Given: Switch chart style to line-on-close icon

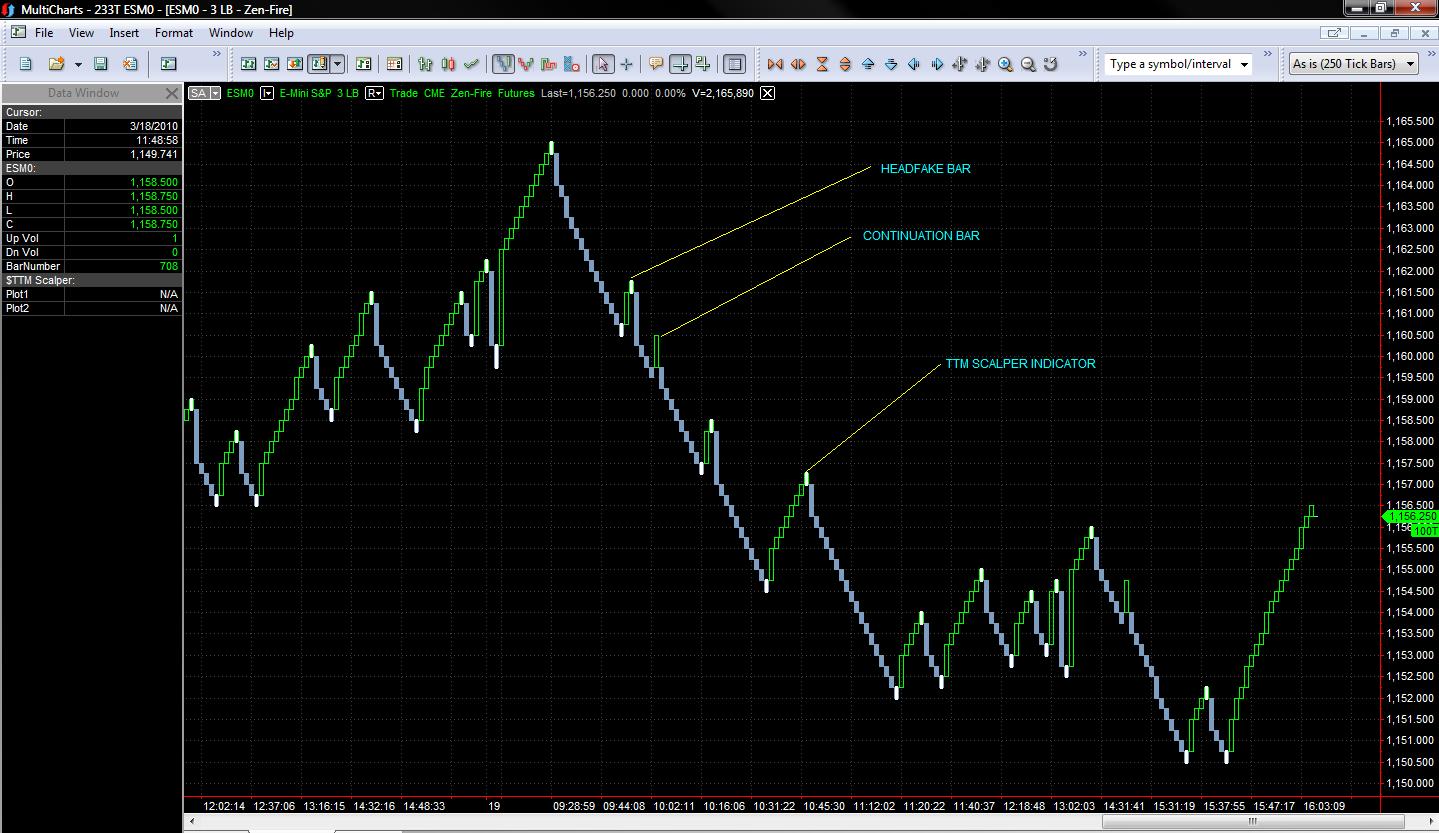Looking at the screenshot, I should 471,64.
